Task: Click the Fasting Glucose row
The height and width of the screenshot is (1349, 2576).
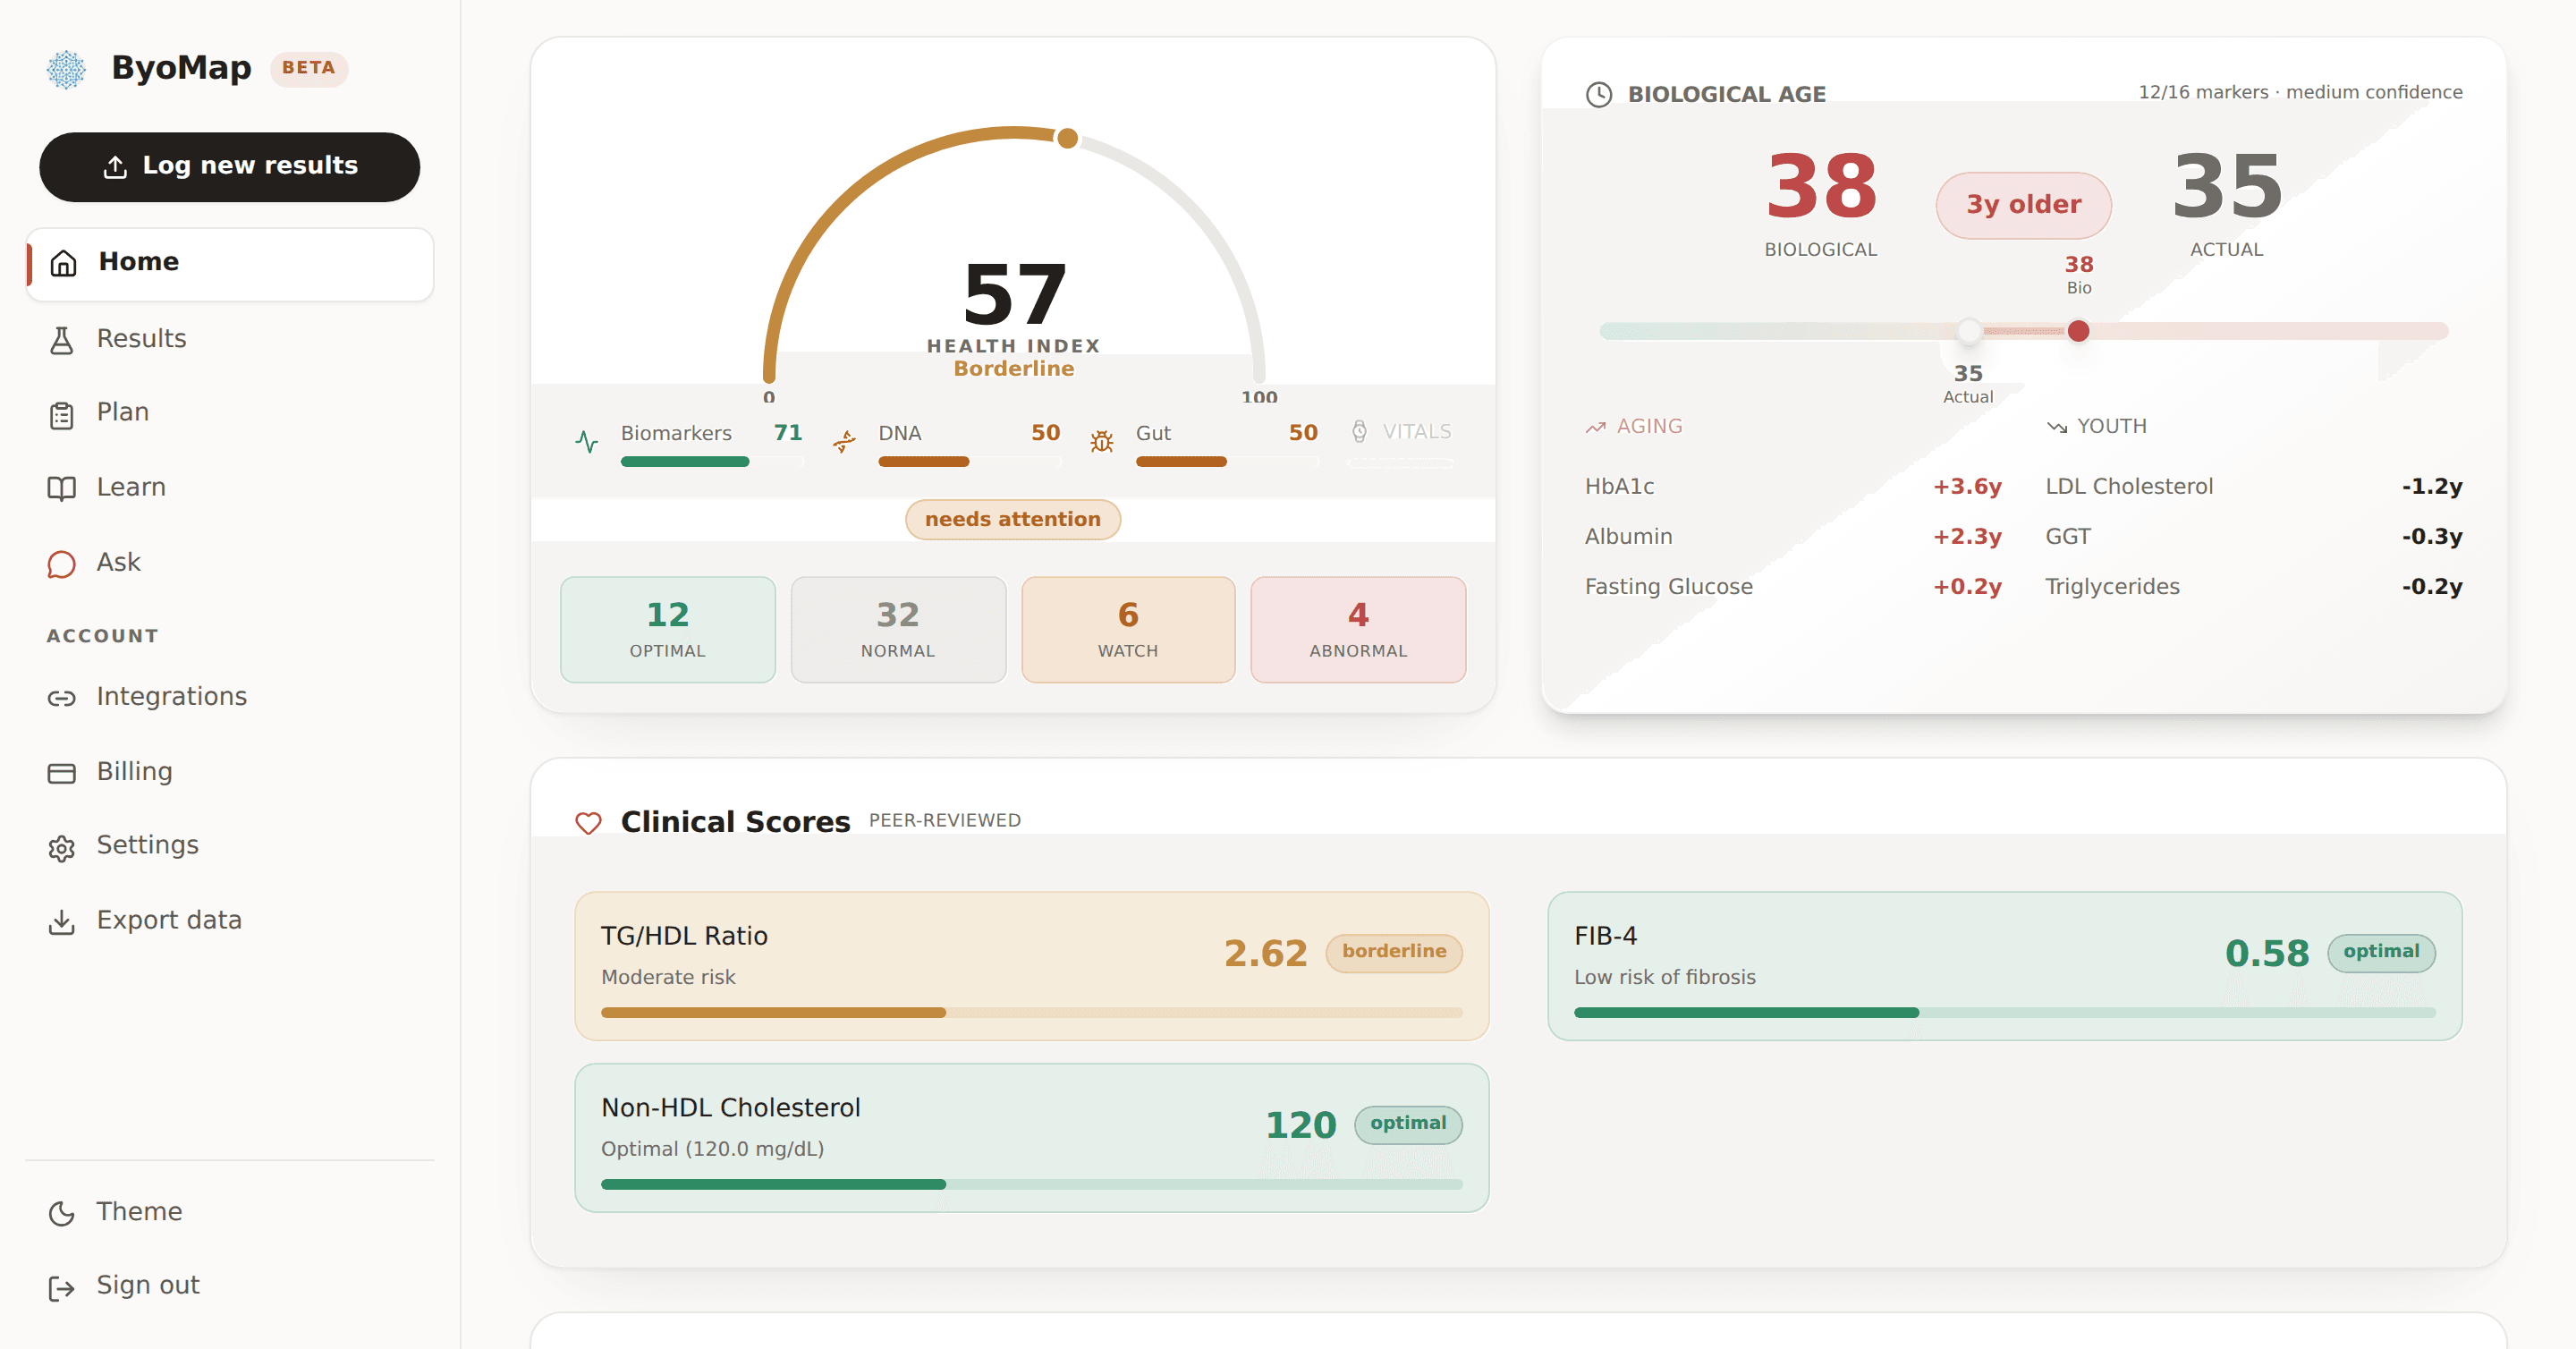Action: [x=1793, y=586]
